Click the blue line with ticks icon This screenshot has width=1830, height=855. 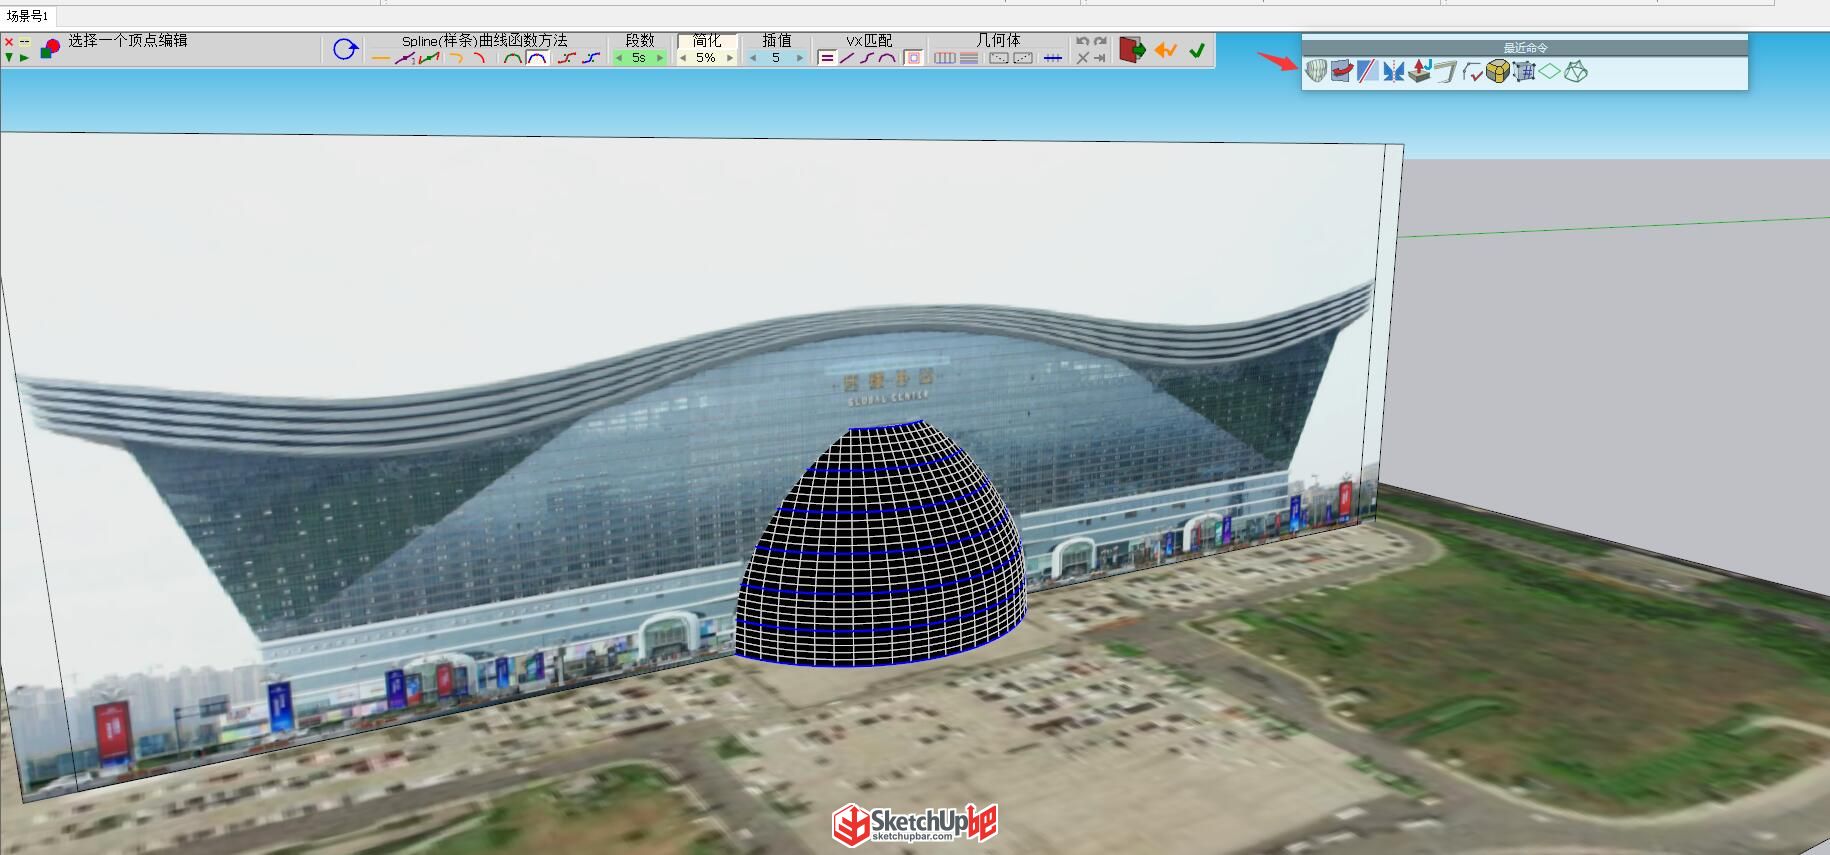pyautogui.click(x=1053, y=58)
